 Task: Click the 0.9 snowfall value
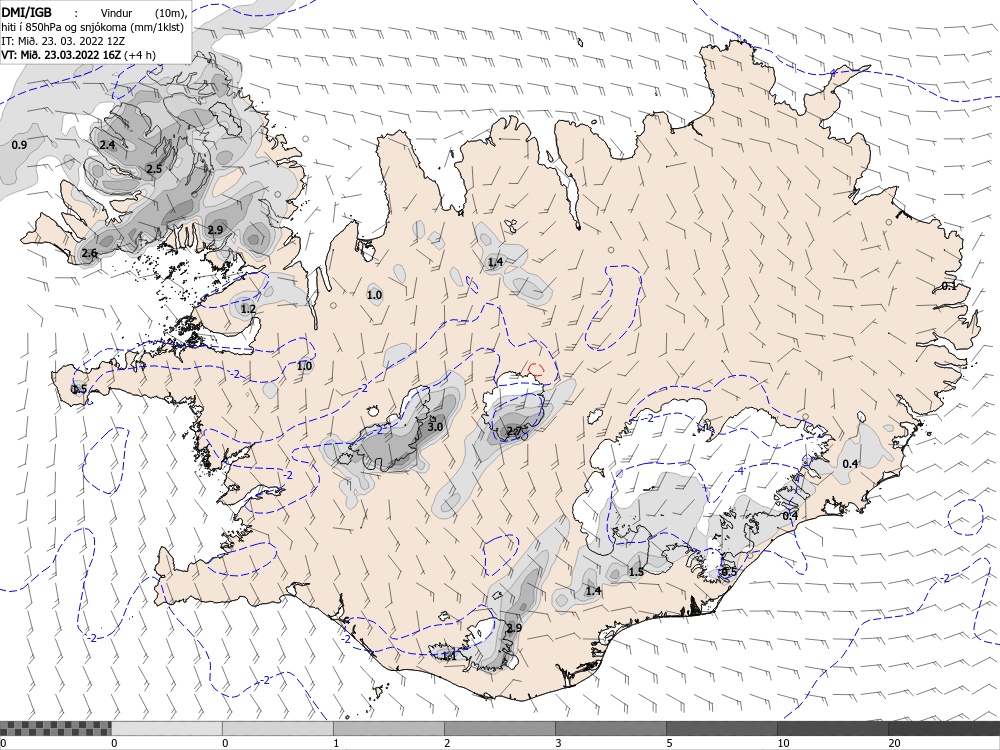click(x=19, y=145)
